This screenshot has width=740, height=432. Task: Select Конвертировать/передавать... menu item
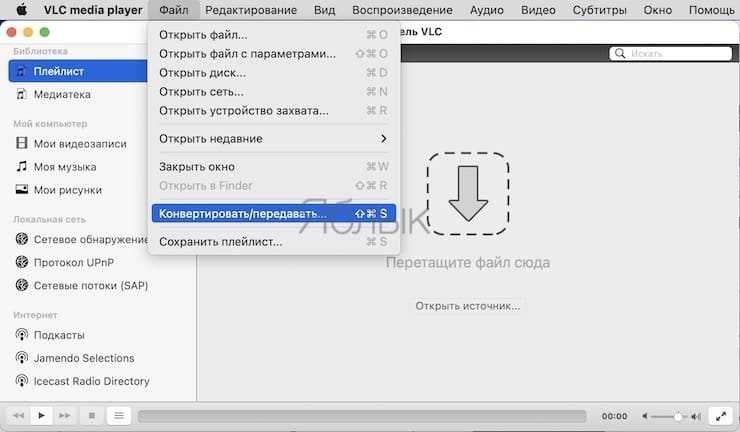pos(274,213)
